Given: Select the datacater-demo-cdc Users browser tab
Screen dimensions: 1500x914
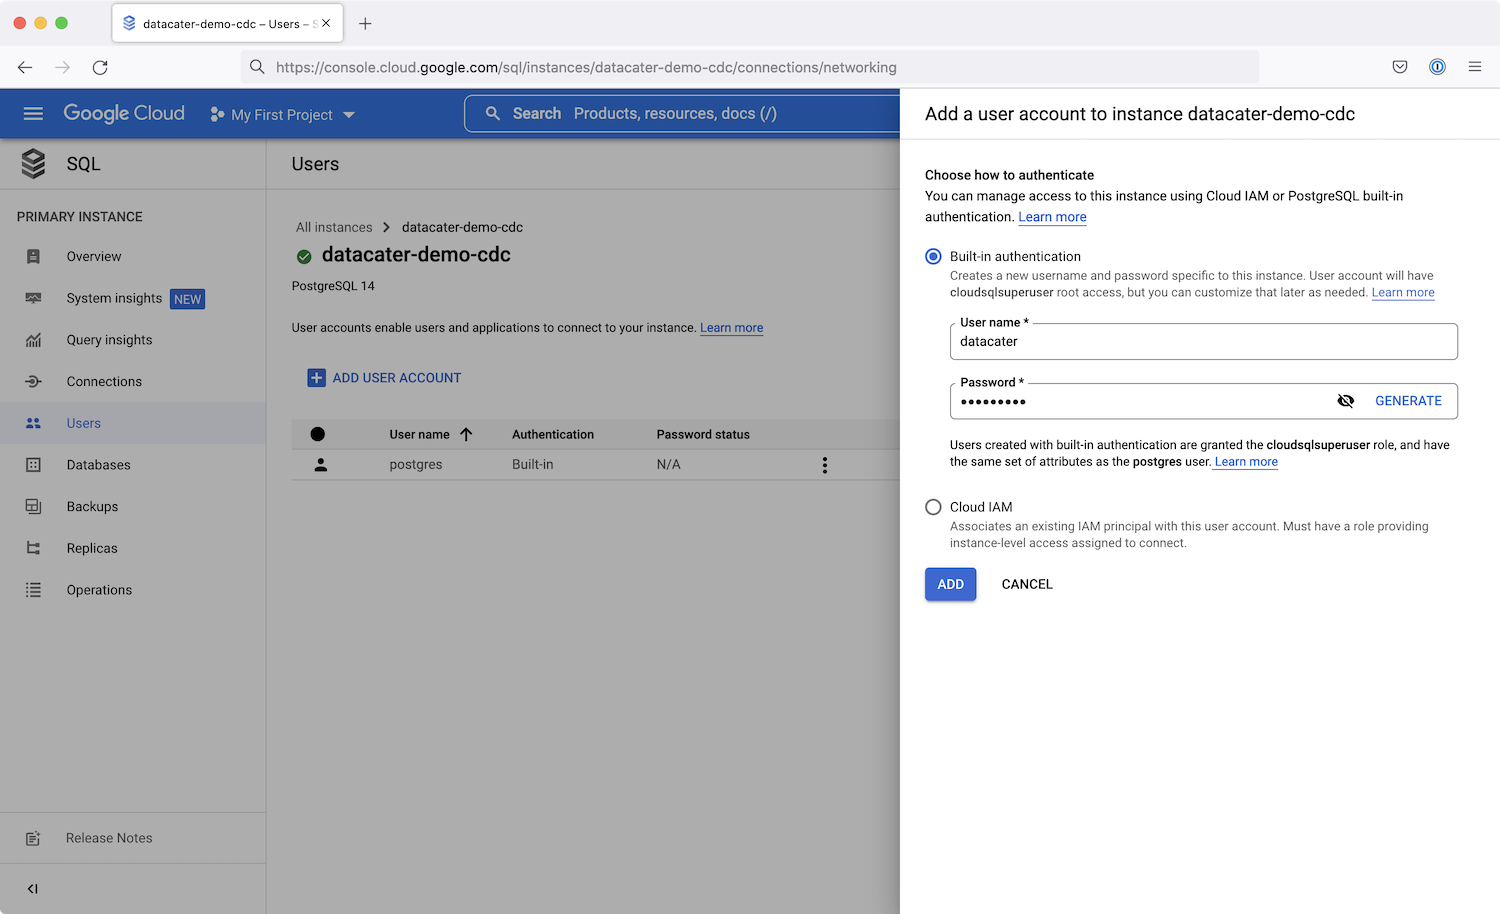Looking at the screenshot, I should tap(227, 23).
